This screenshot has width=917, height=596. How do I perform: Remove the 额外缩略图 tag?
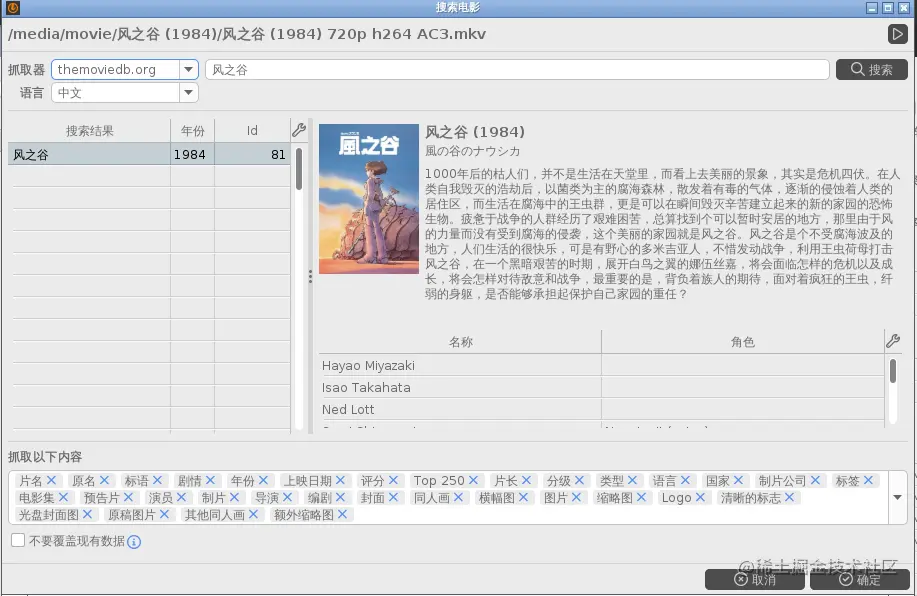pyautogui.click(x=342, y=514)
